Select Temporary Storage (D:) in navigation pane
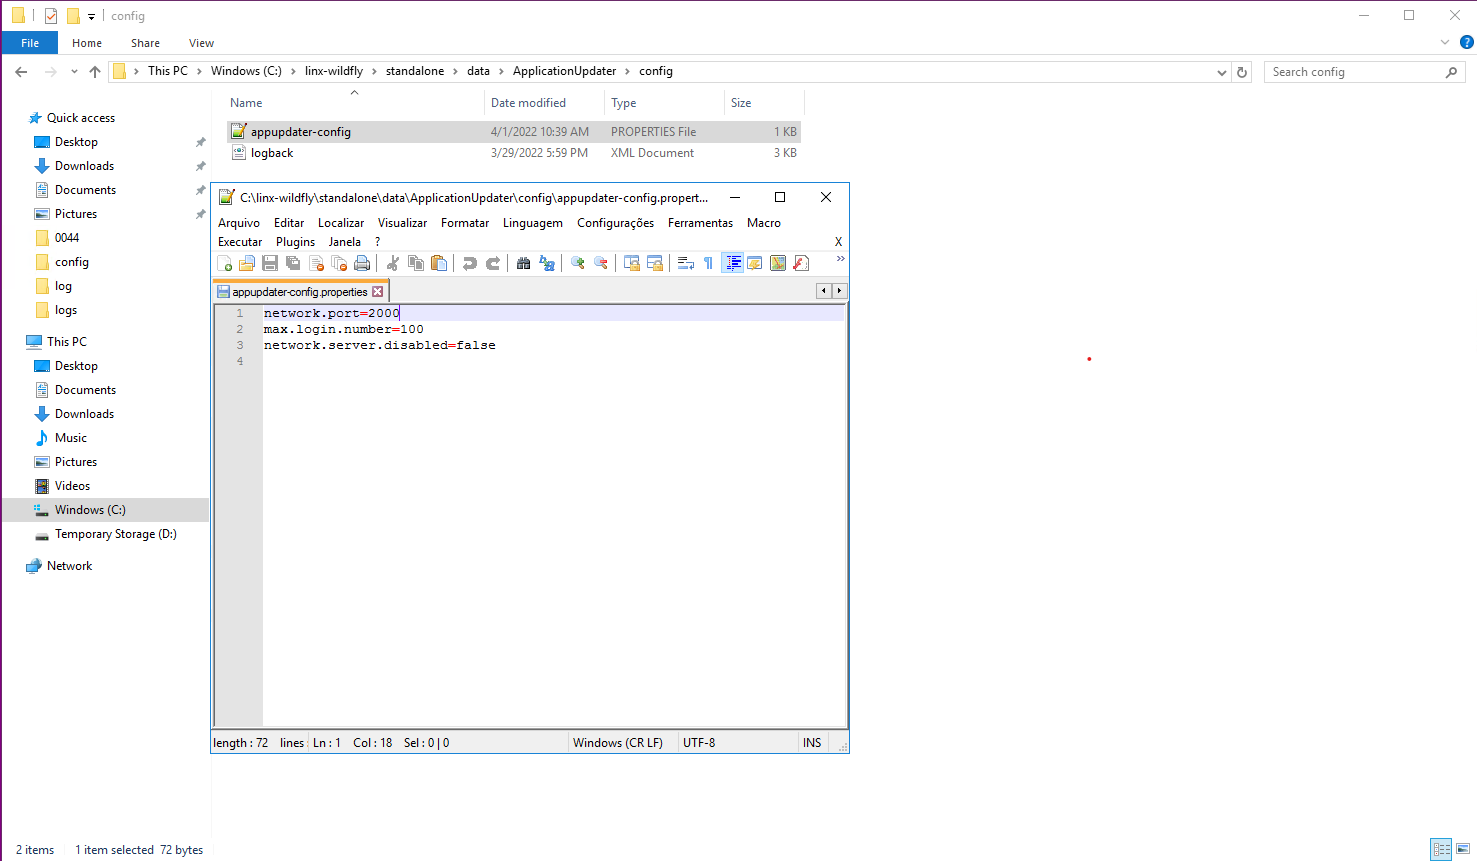This screenshot has height=861, width=1477. pos(116,534)
